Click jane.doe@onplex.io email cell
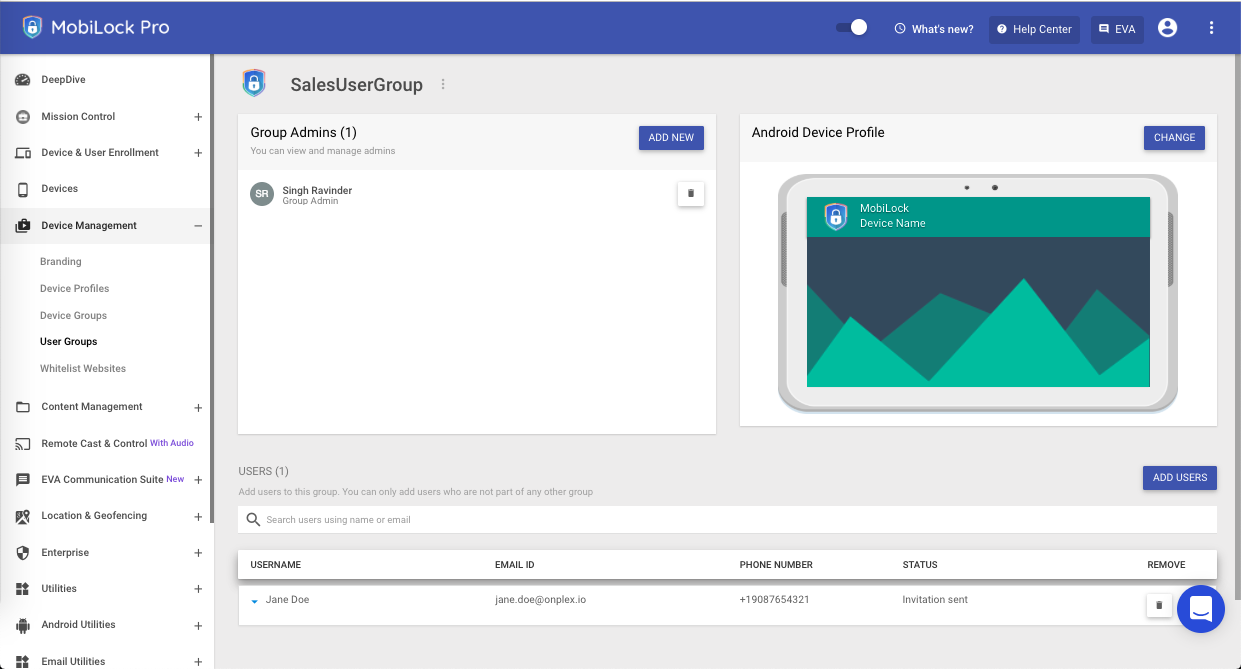 click(x=541, y=600)
